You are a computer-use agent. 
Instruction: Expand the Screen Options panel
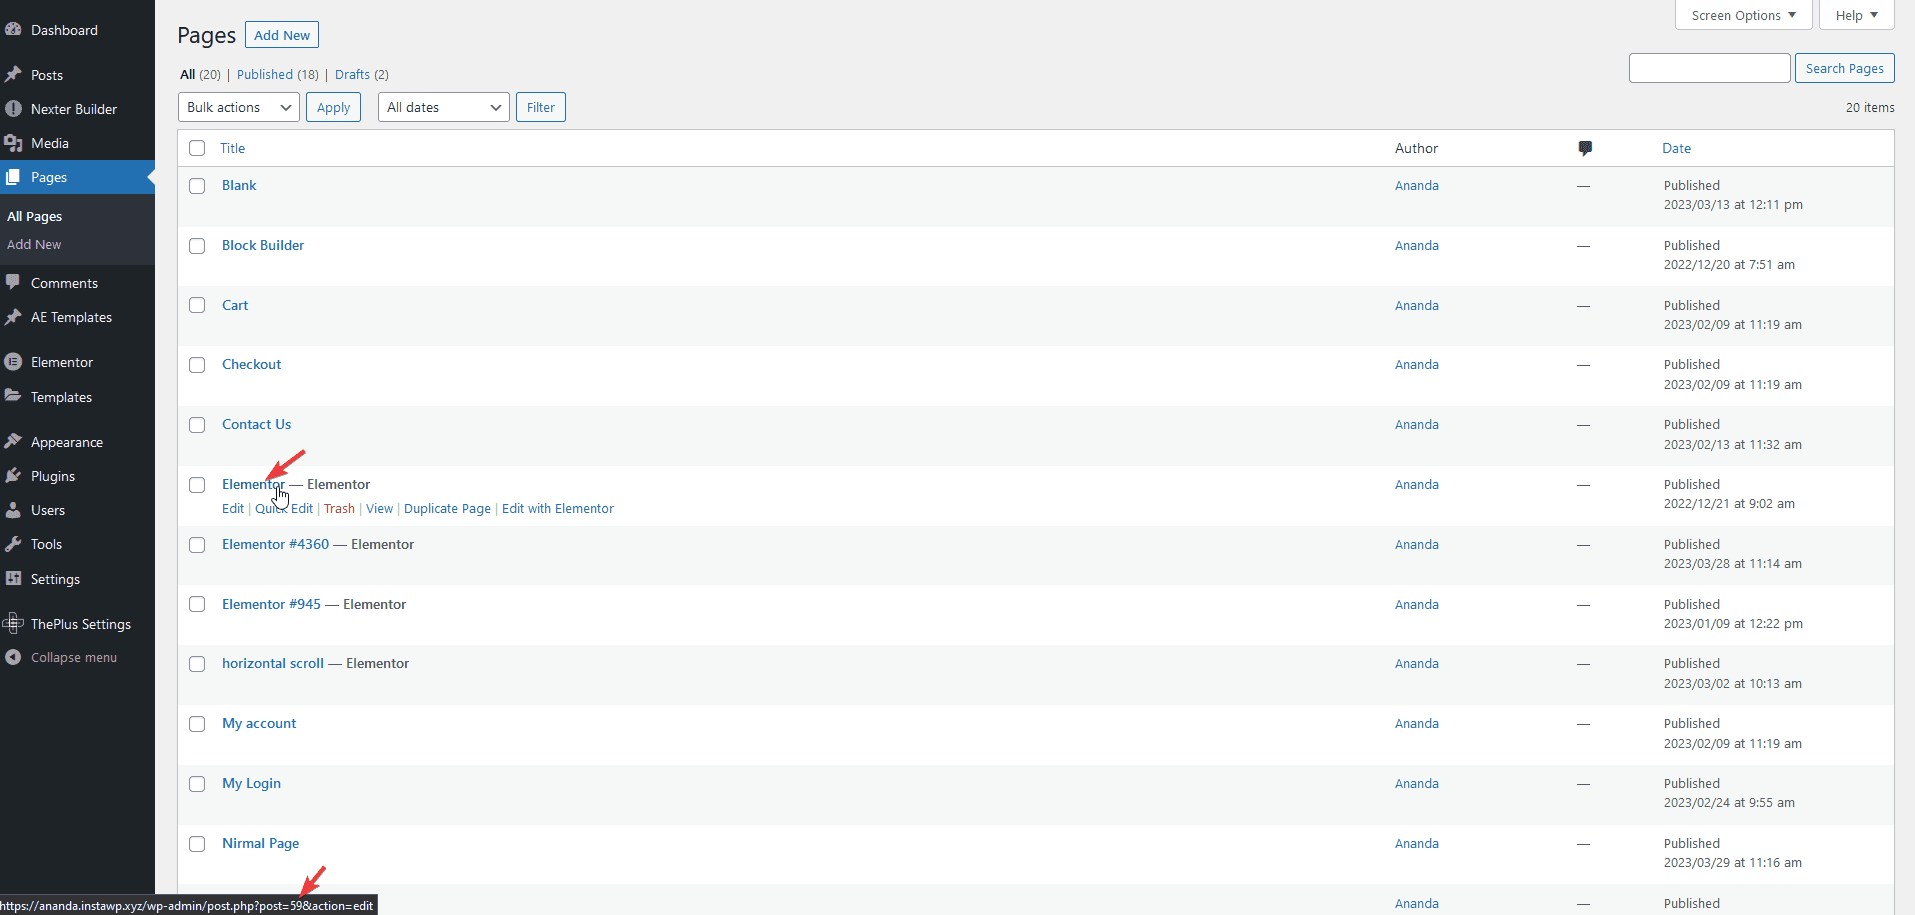click(x=1743, y=15)
